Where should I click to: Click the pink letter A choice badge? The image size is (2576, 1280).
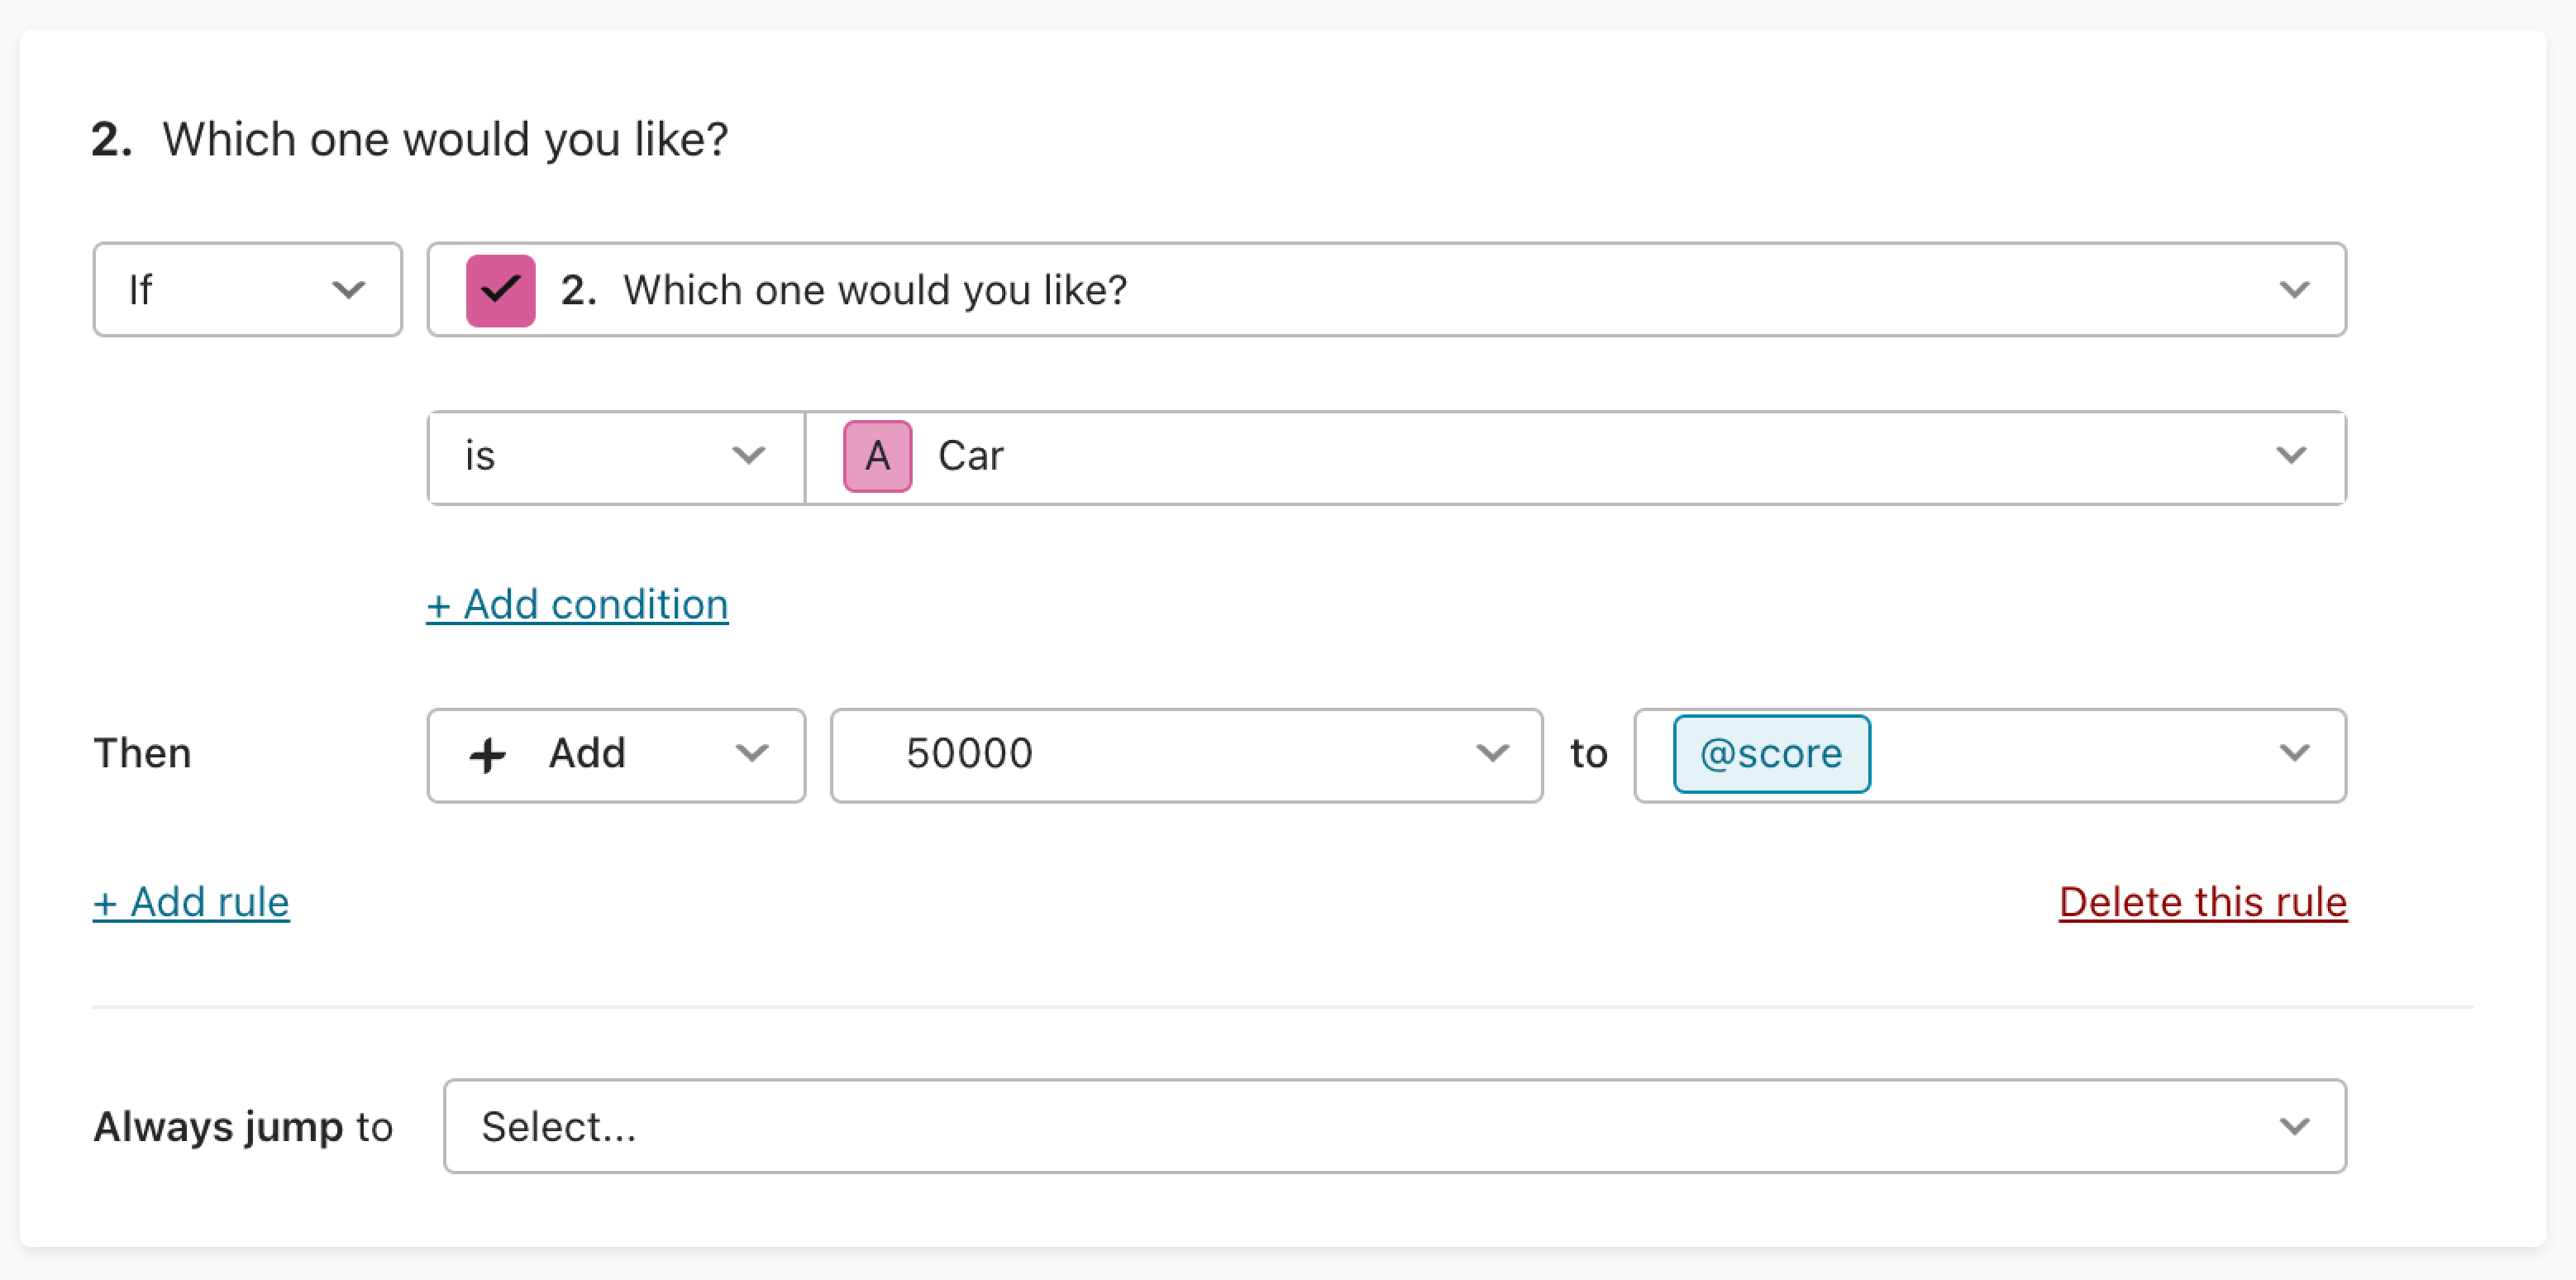tap(877, 456)
